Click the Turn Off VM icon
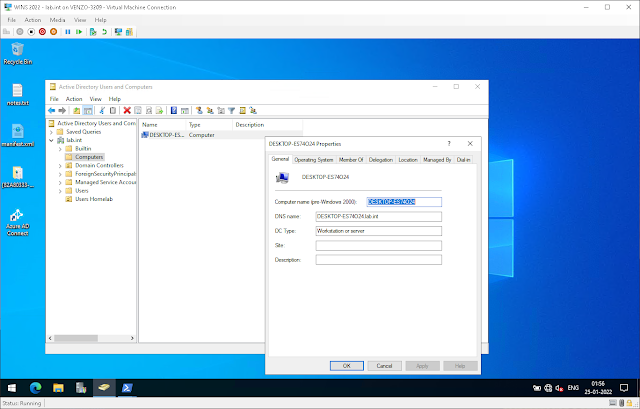Image resolution: width=640 pixels, height=409 pixels. (31, 32)
